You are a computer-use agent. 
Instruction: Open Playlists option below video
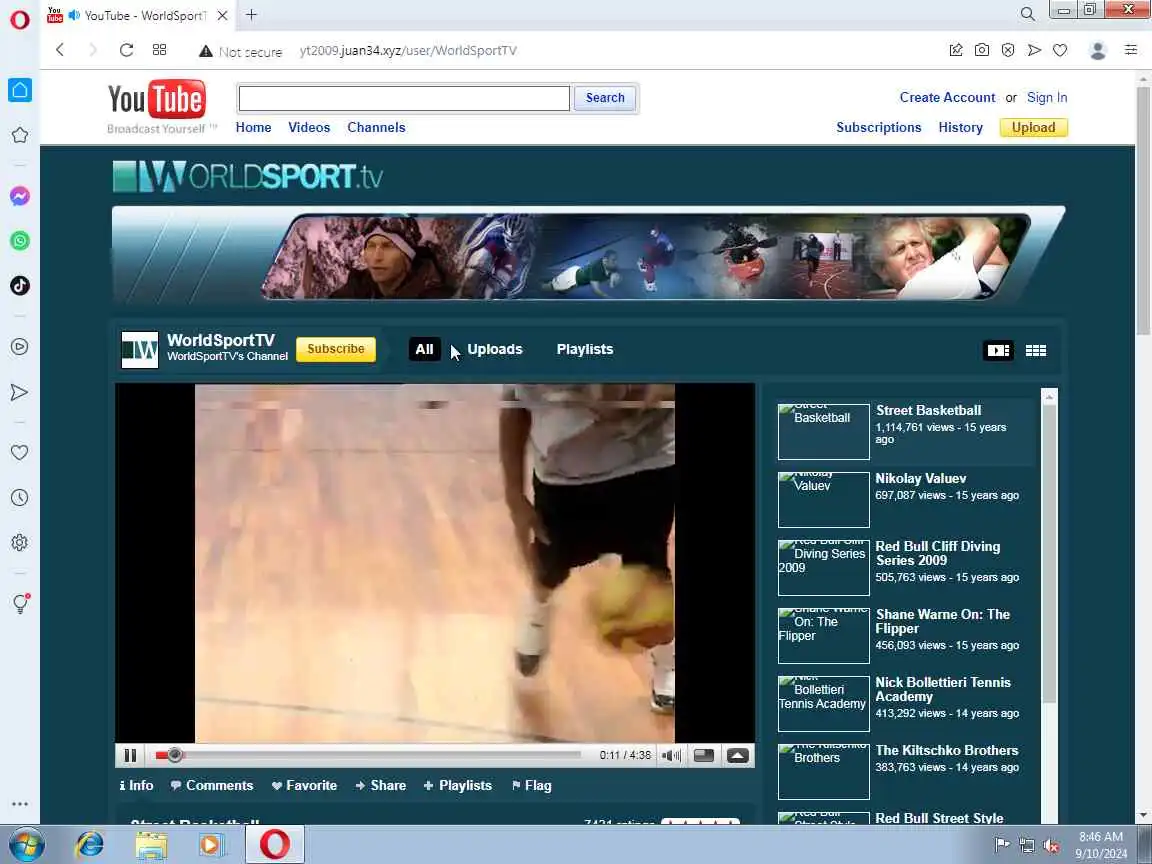(458, 785)
